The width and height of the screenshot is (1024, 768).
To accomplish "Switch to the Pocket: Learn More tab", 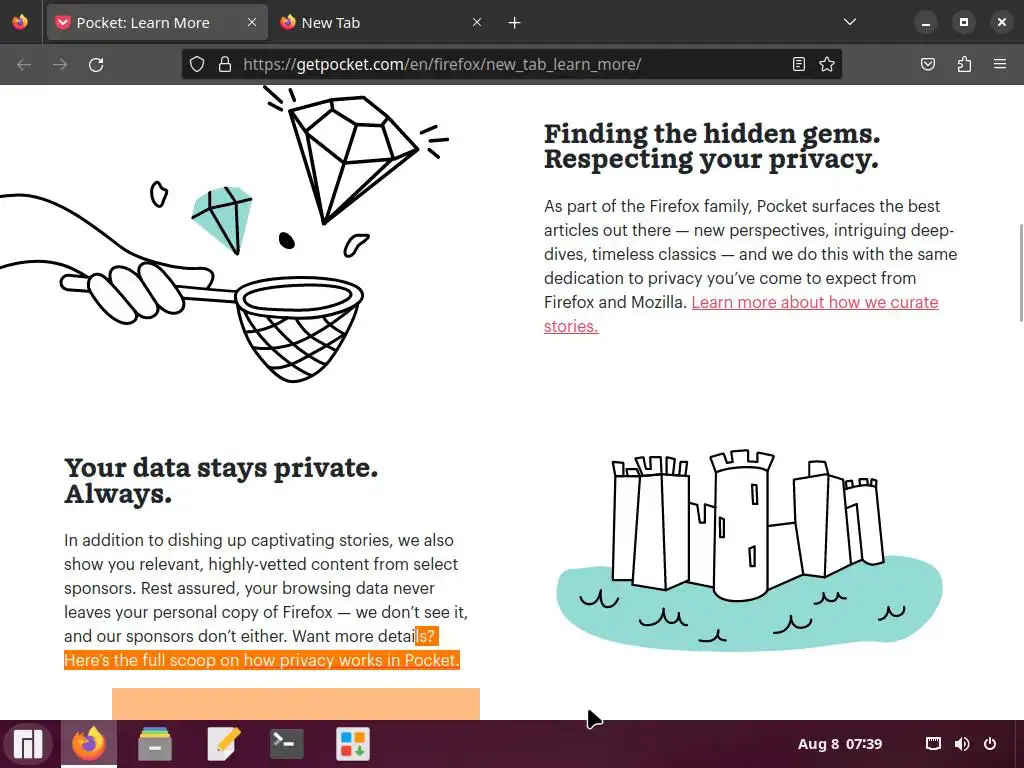I will coord(157,23).
